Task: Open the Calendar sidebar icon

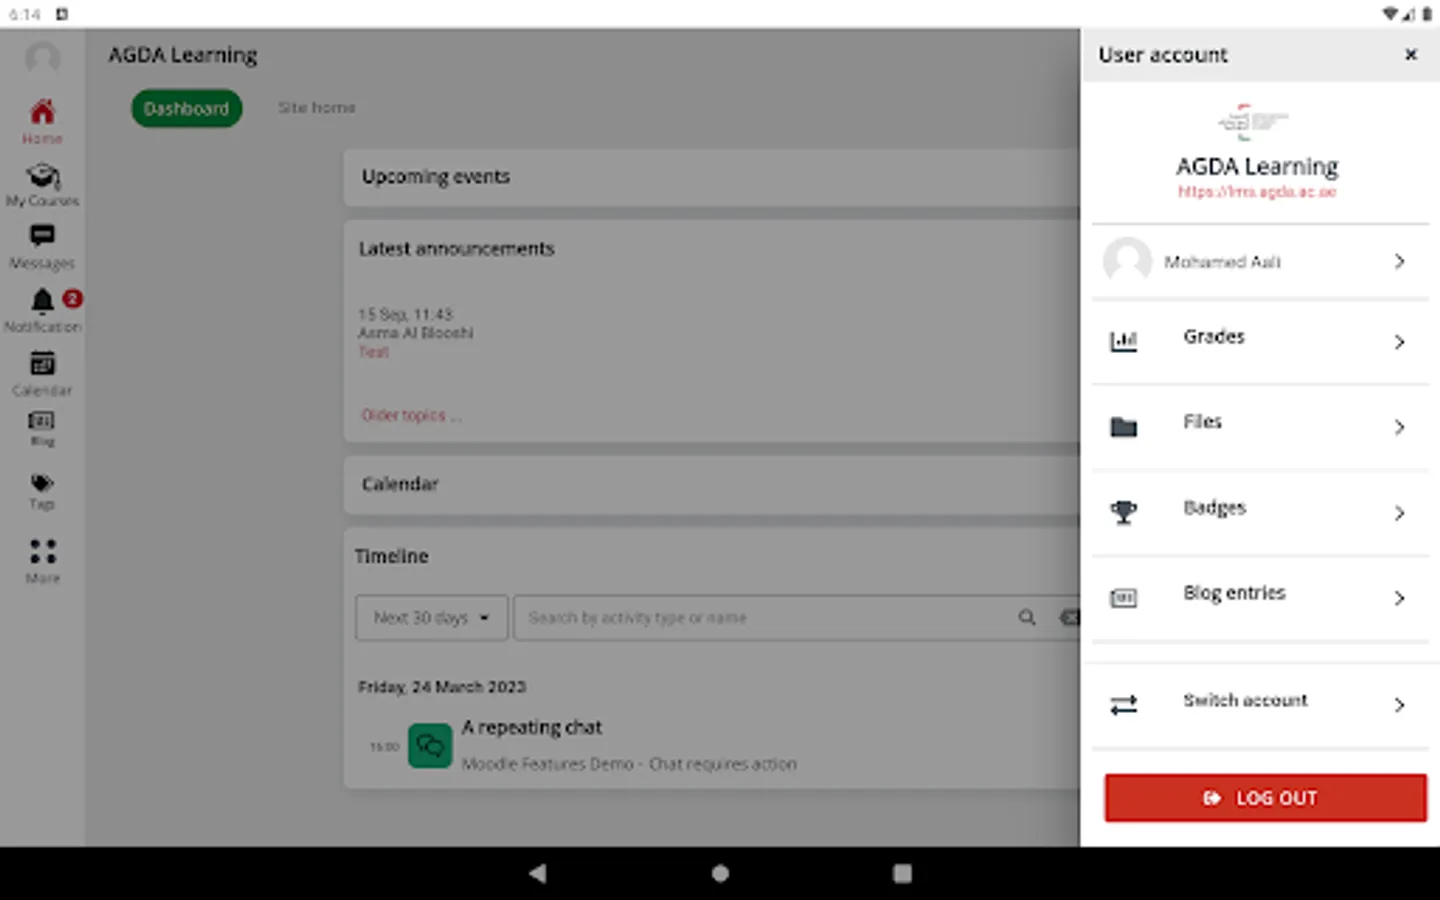Action: [42, 363]
